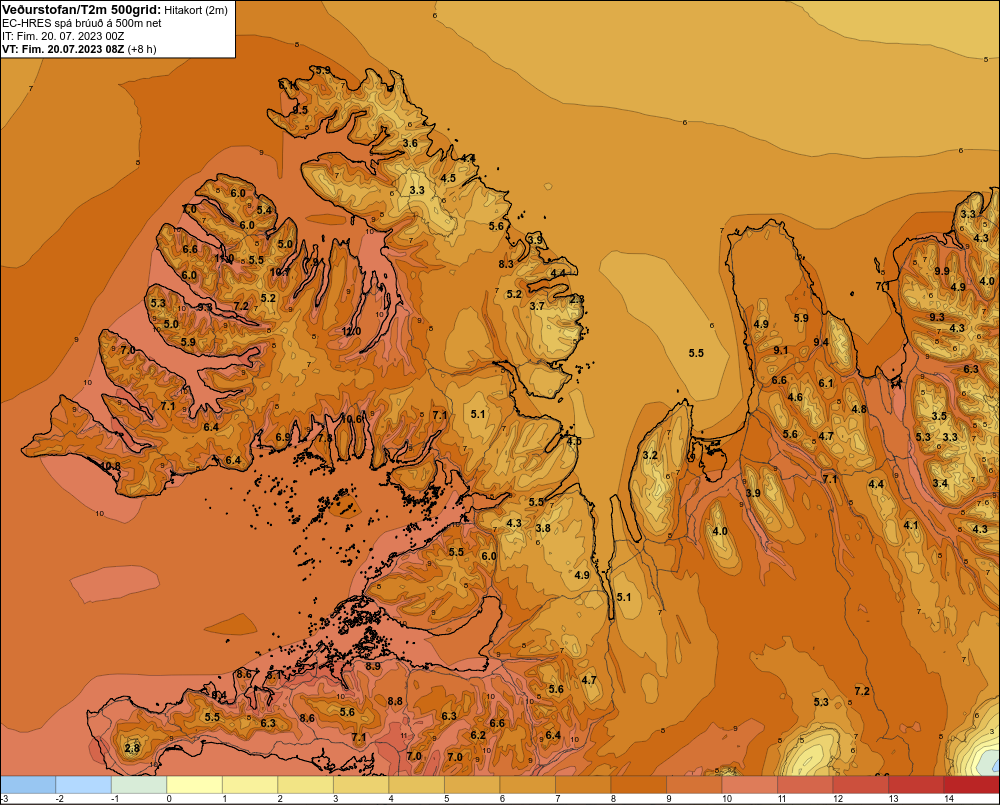Click the '12.0' temperature value in Westfjords
The width and height of the screenshot is (1000, 805).
coord(351,332)
